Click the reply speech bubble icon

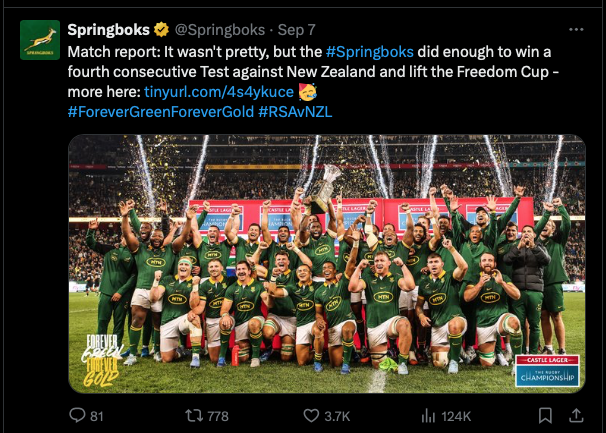coord(77,415)
